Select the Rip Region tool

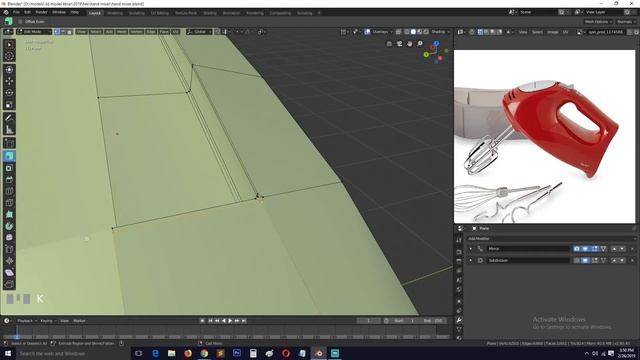pos(9,284)
